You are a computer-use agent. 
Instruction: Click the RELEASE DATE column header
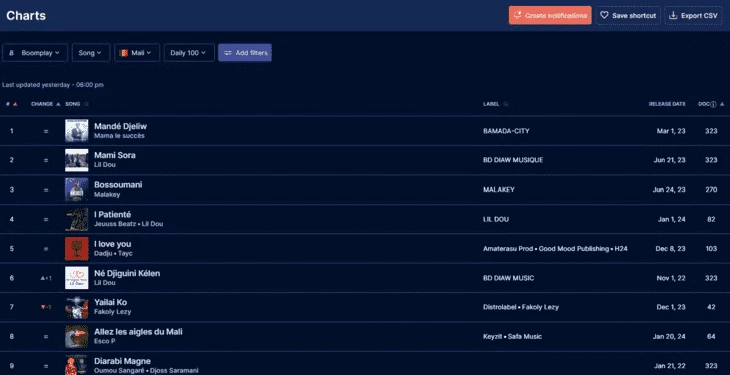pyautogui.click(x=667, y=104)
